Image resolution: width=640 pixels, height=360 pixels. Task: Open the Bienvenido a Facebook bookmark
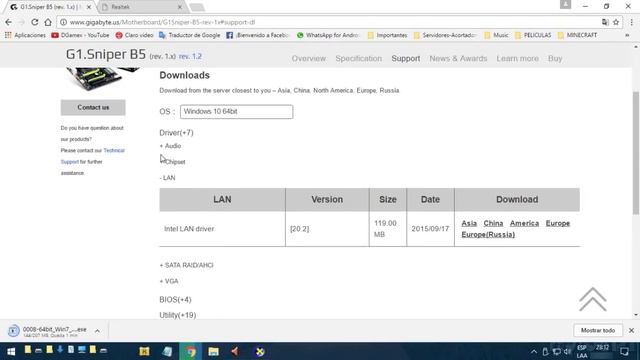click(x=258, y=35)
